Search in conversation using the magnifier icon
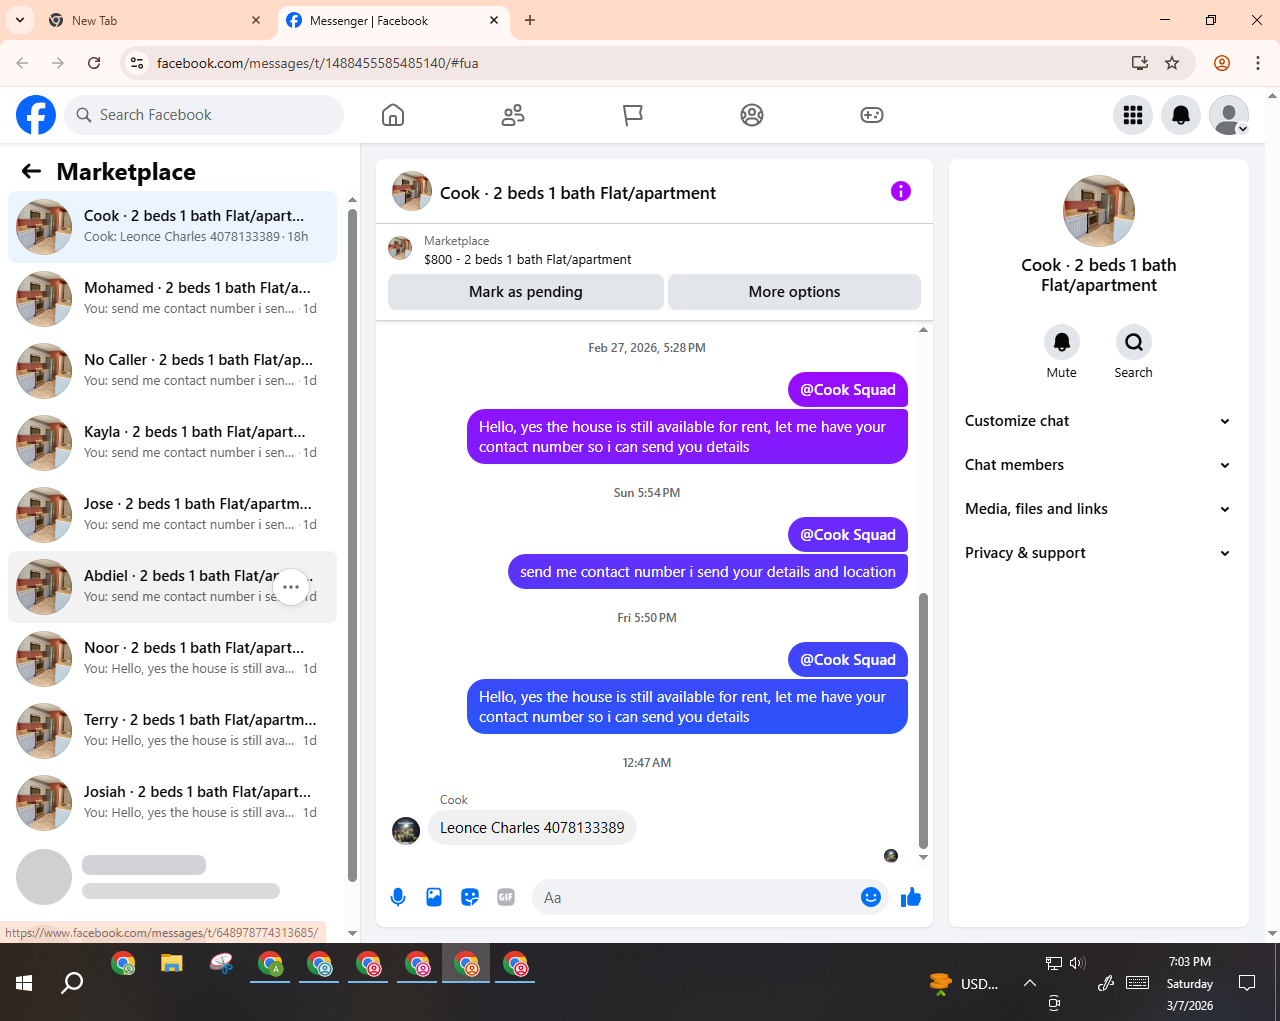The image size is (1280, 1021). tap(1134, 343)
